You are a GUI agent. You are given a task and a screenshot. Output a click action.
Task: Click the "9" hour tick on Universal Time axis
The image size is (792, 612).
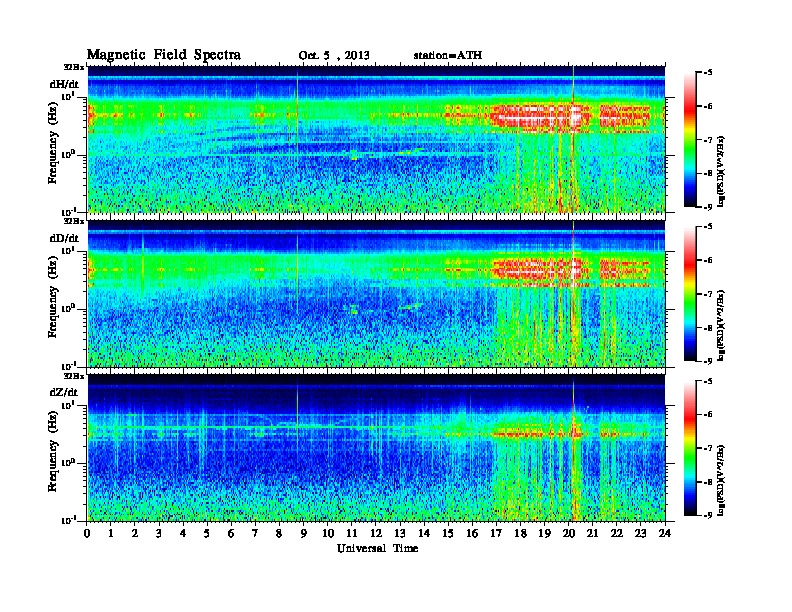pyautogui.click(x=304, y=533)
